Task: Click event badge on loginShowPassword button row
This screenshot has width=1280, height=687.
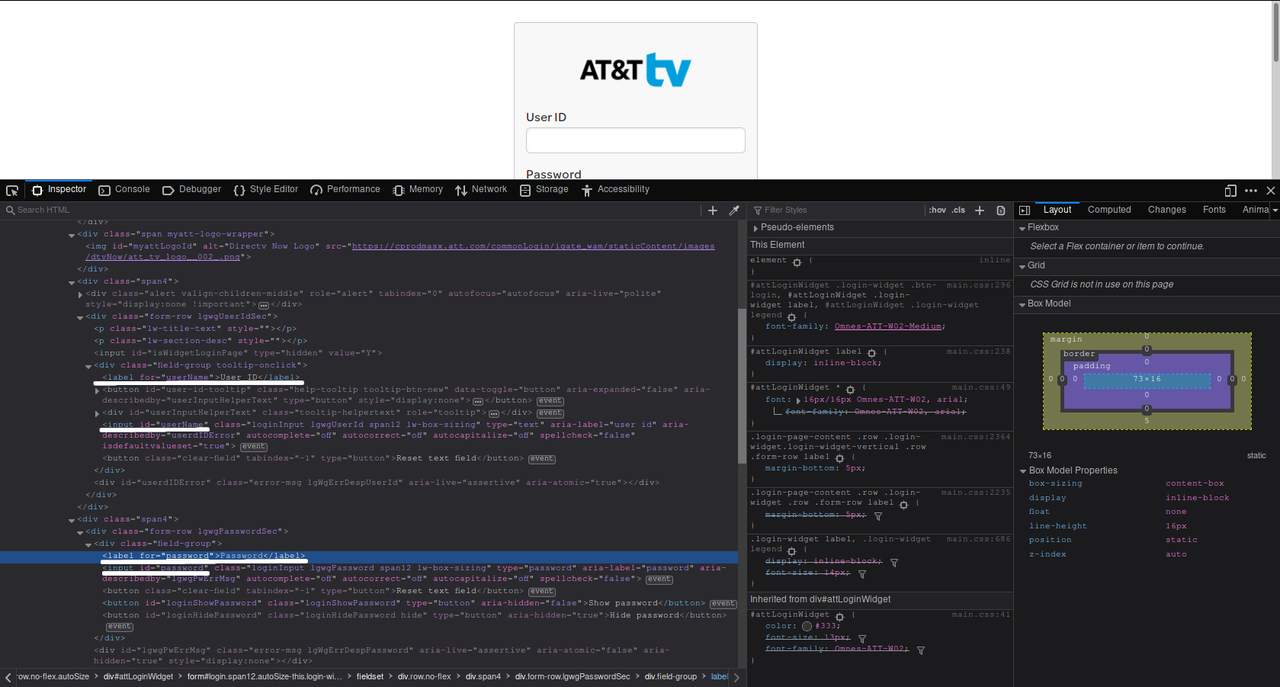Action: pos(722,604)
